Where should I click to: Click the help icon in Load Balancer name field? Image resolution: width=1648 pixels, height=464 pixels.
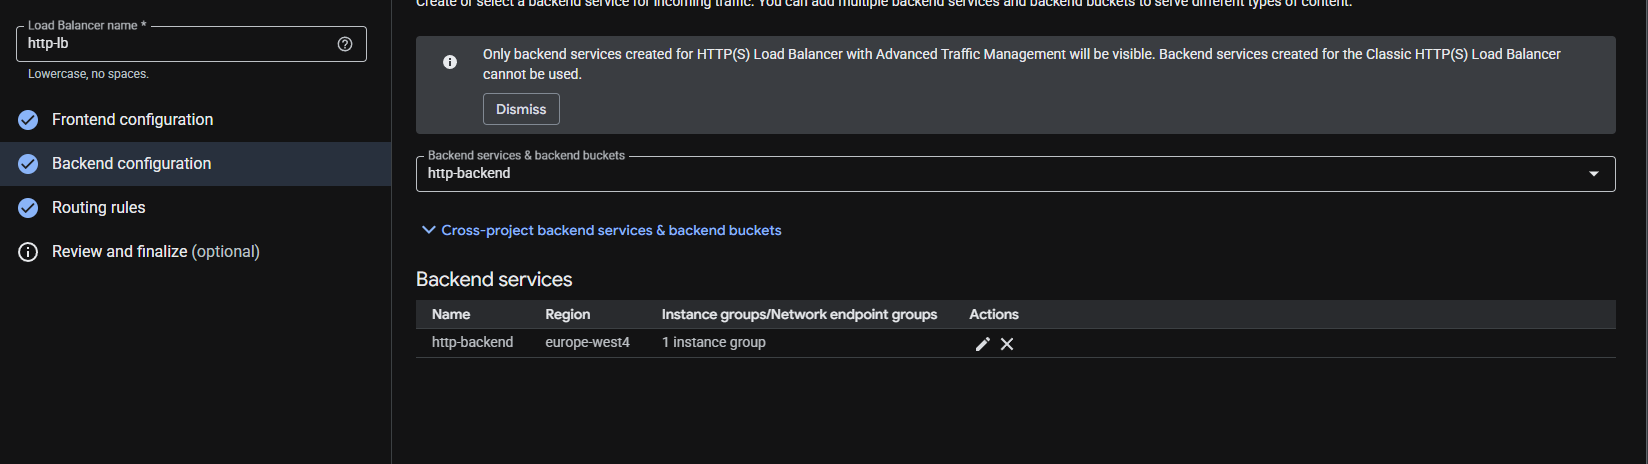(x=345, y=44)
